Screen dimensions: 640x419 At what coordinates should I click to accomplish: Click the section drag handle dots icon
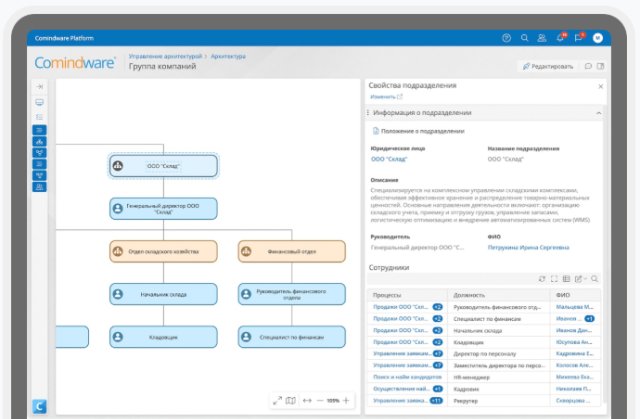[368, 113]
